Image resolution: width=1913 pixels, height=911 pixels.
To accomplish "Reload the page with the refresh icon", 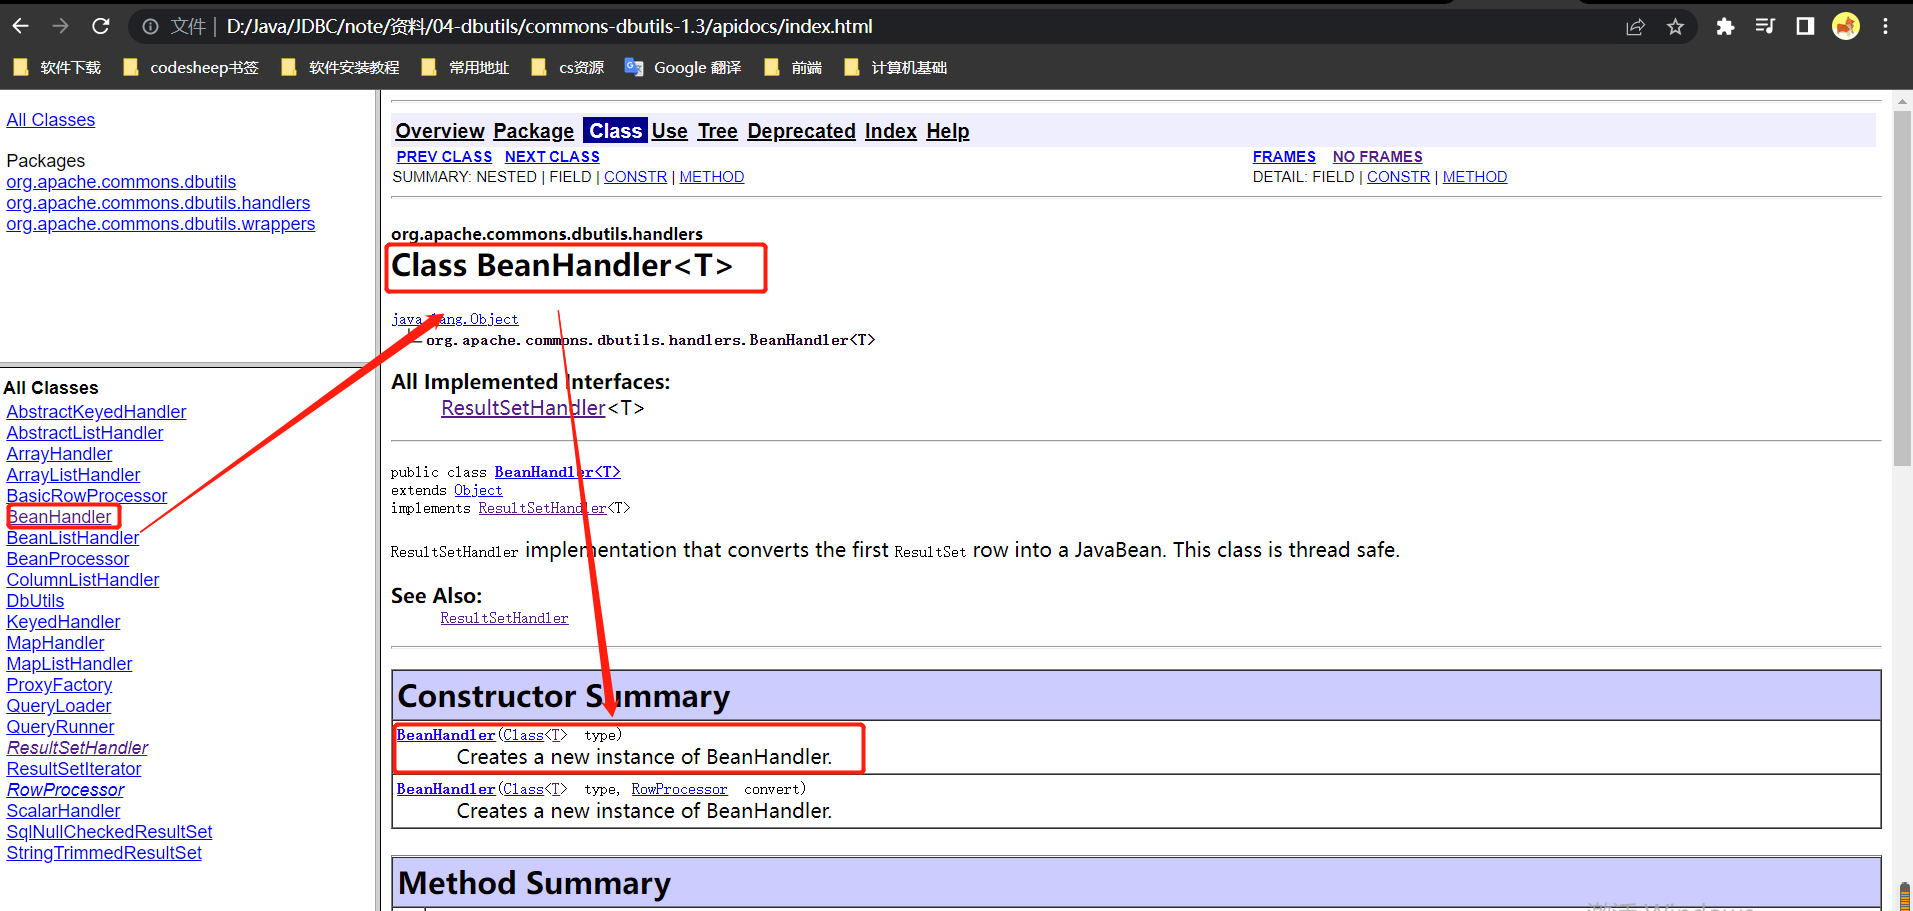I will (100, 26).
